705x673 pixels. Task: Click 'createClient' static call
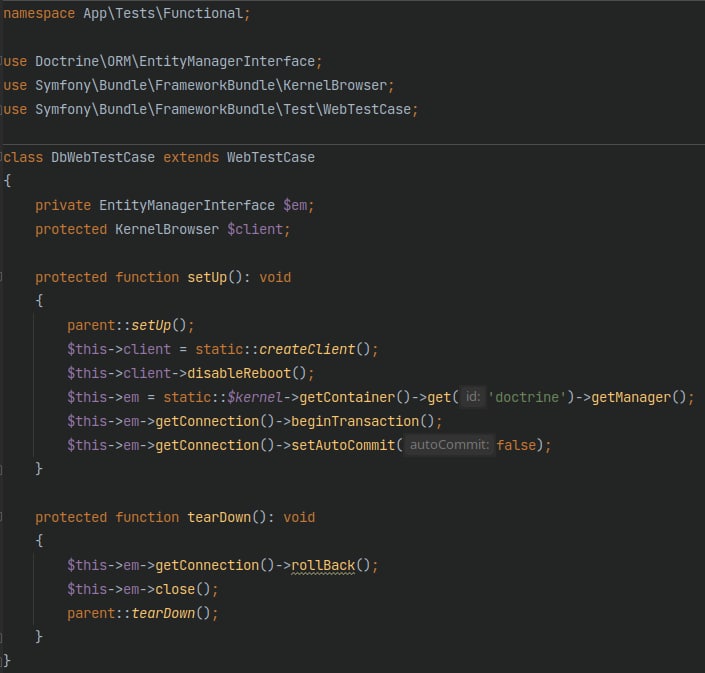click(x=307, y=349)
